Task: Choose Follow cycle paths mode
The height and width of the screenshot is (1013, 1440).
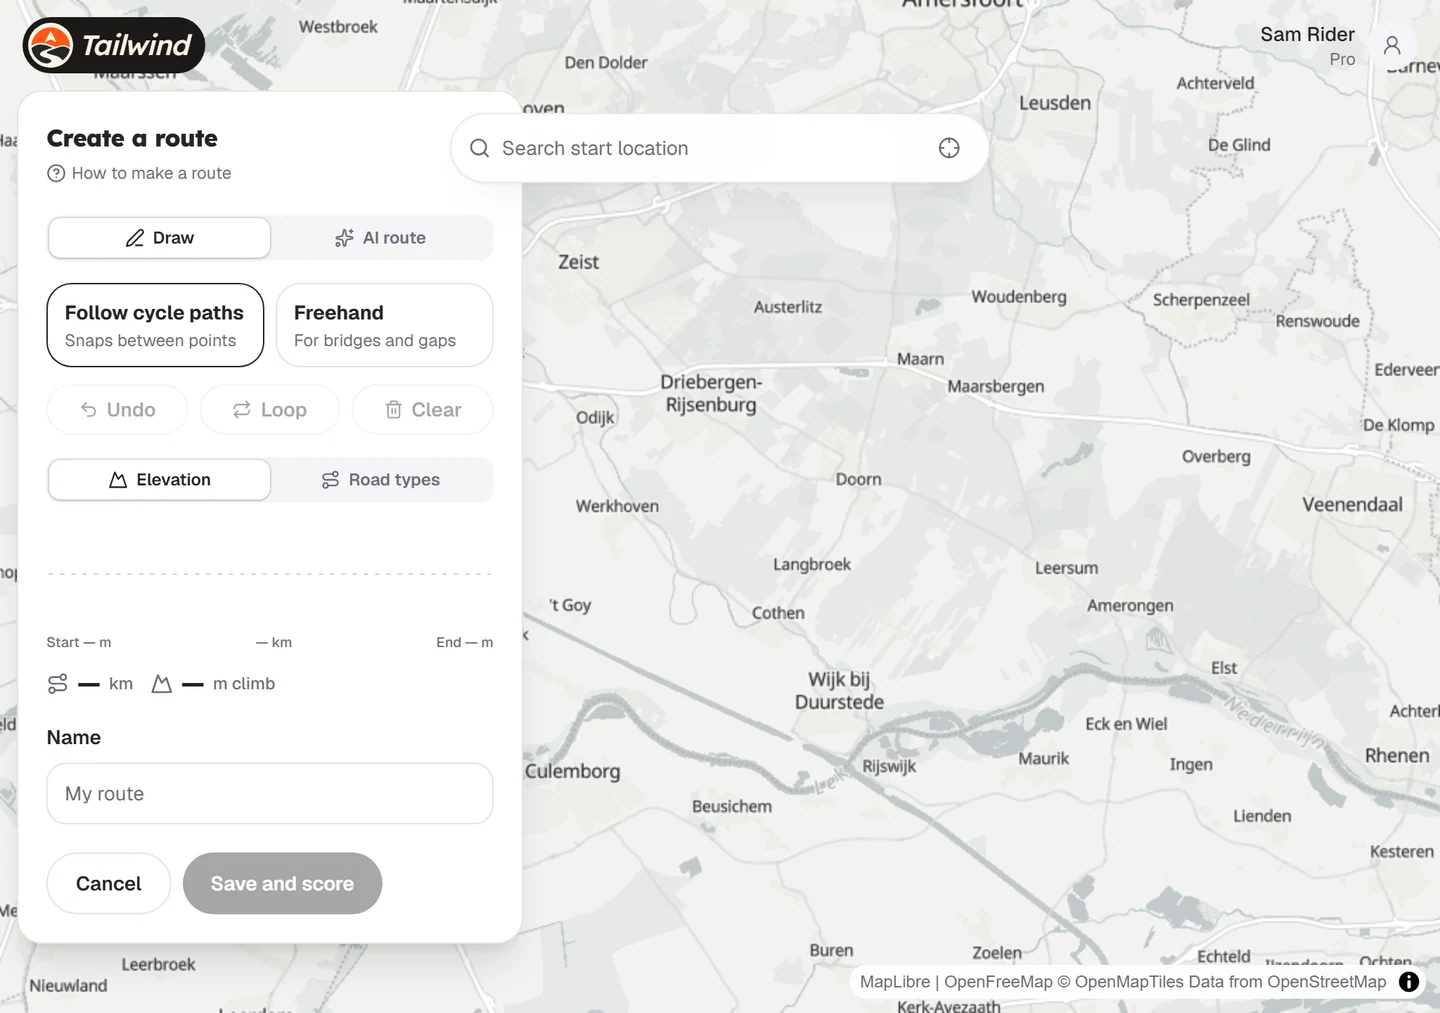Action: coord(155,325)
